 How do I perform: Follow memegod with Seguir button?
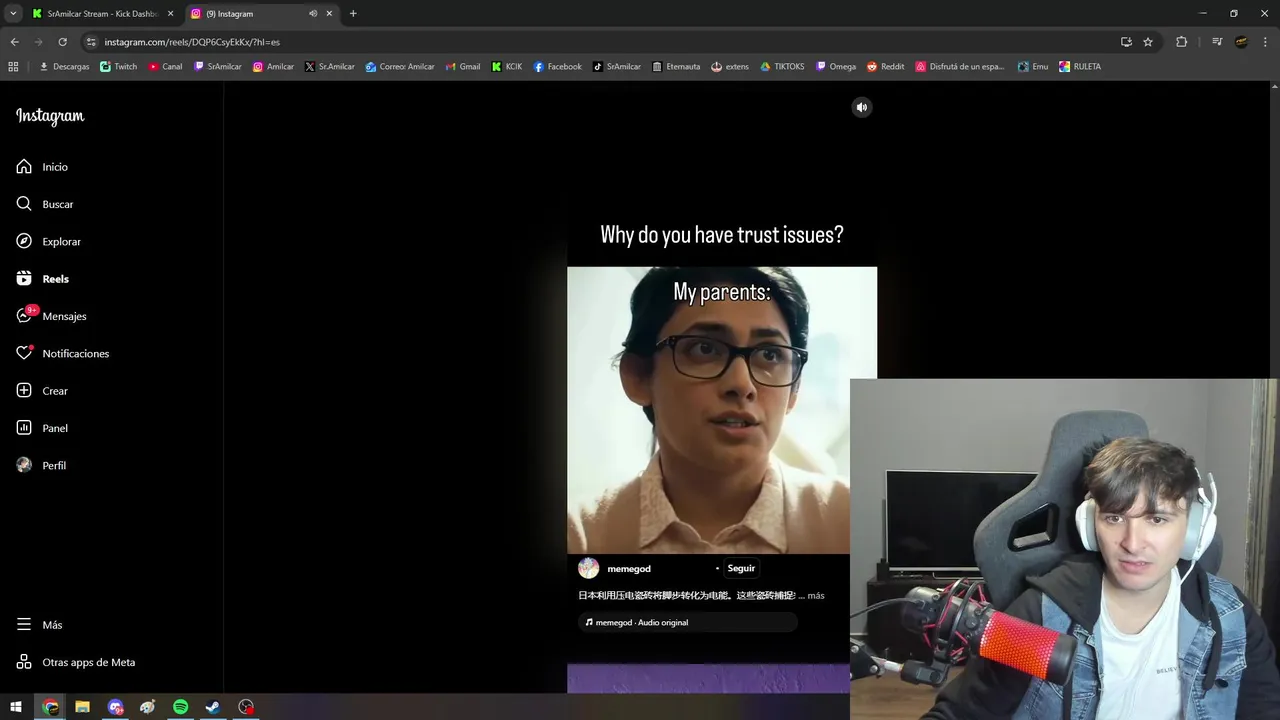(x=741, y=568)
